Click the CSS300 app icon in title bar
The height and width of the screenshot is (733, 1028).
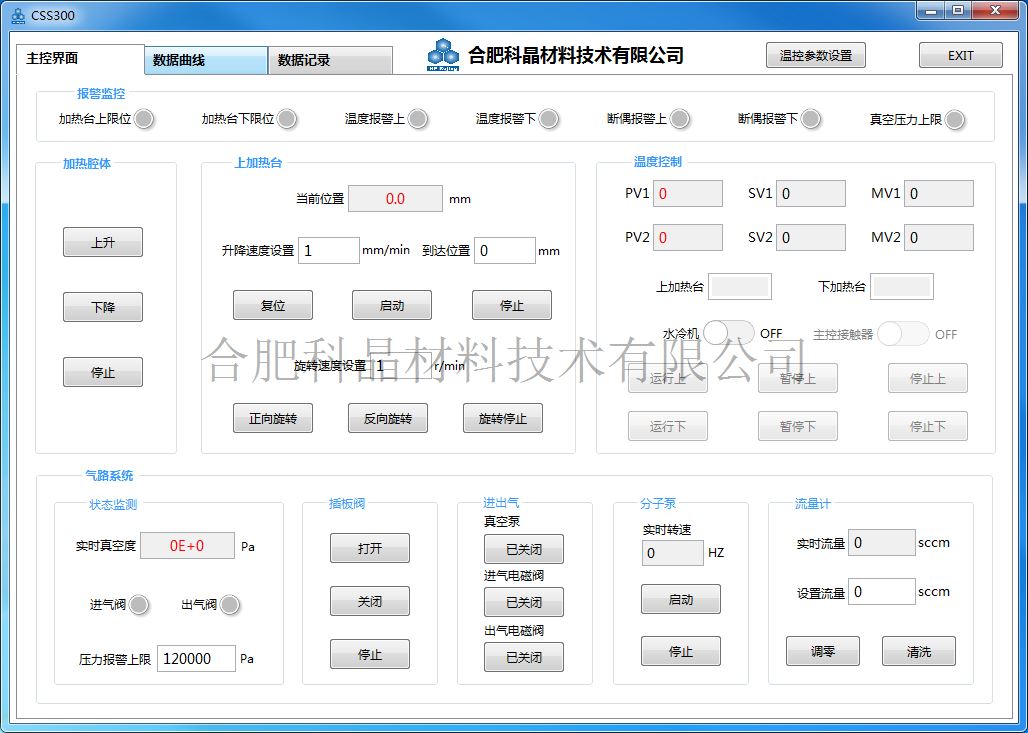(18, 14)
